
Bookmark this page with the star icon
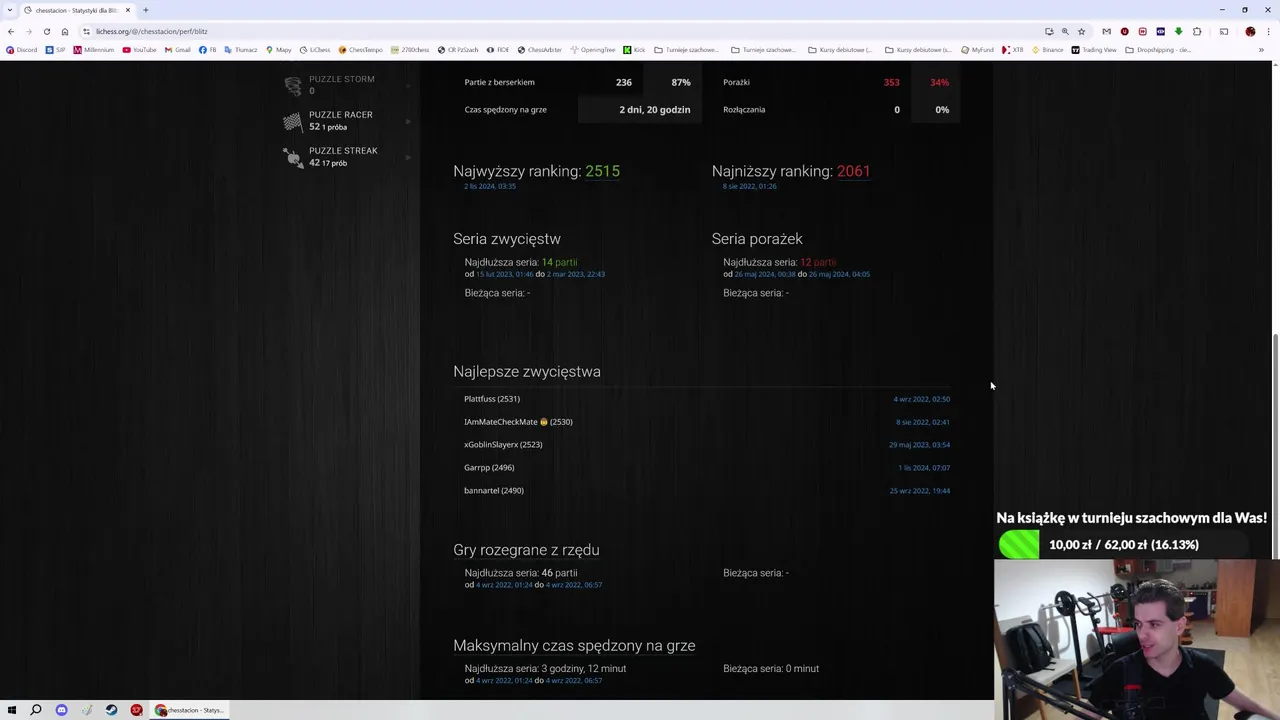pos(1081,31)
